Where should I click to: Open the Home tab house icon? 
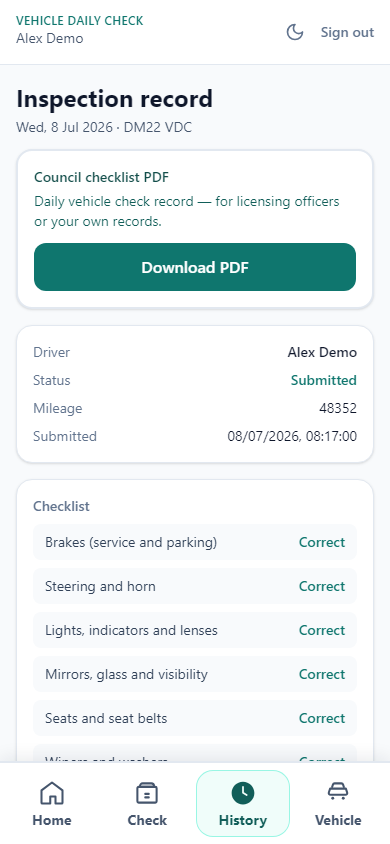click(x=52, y=792)
